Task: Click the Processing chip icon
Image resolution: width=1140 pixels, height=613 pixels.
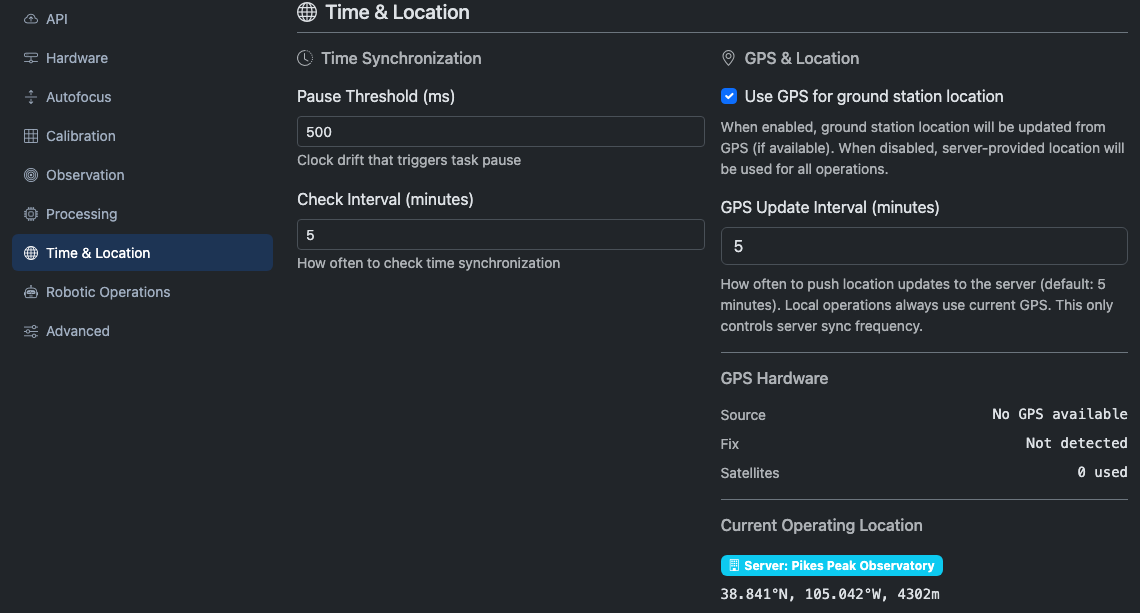Action: point(31,214)
